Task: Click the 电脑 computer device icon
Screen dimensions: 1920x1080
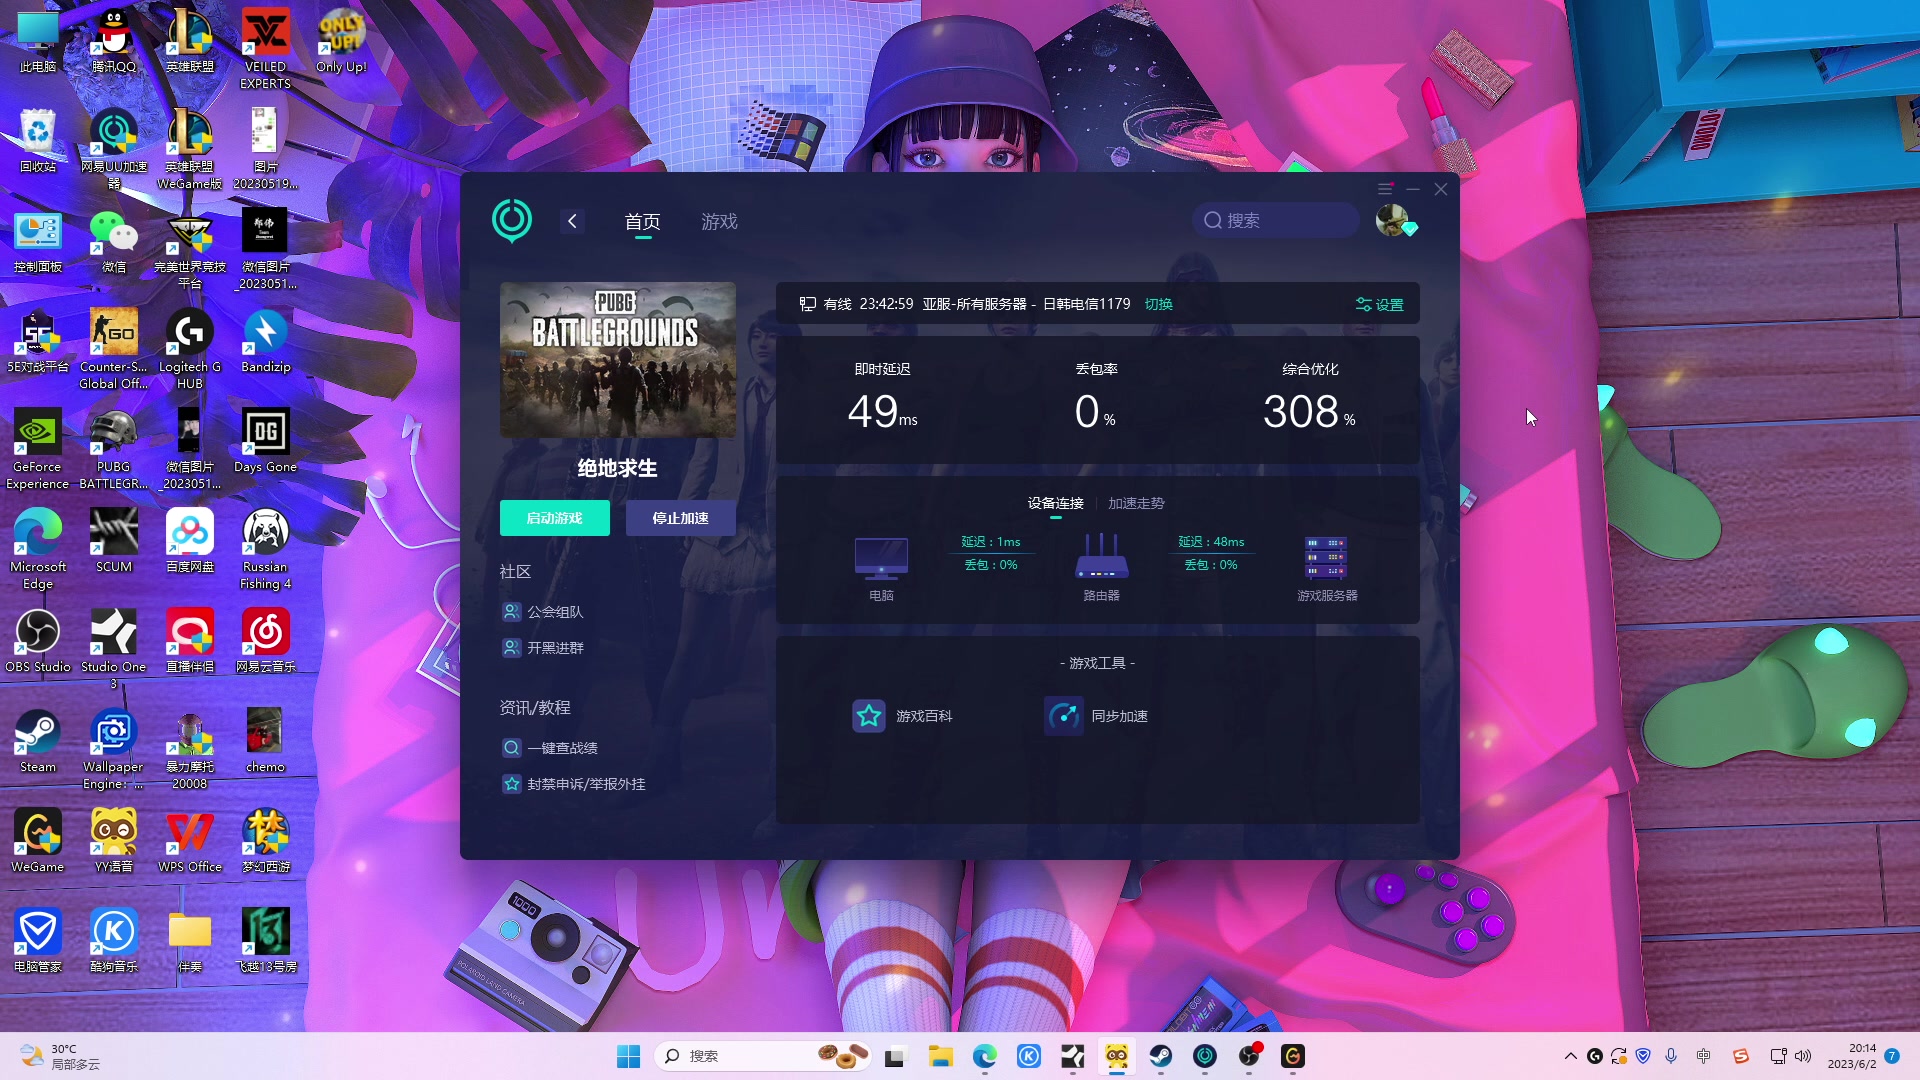Action: (x=881, y=558)
